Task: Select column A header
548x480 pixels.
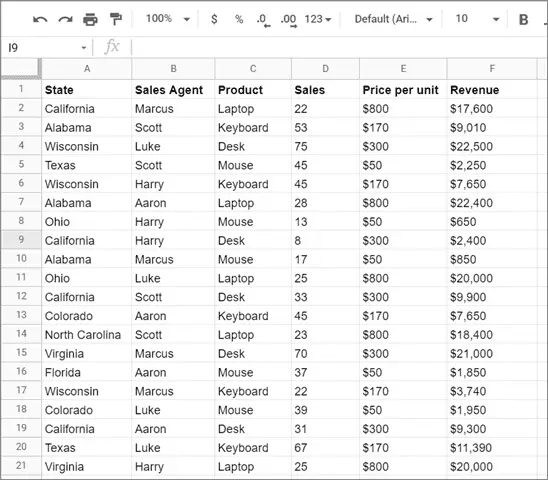Action: 87,69
